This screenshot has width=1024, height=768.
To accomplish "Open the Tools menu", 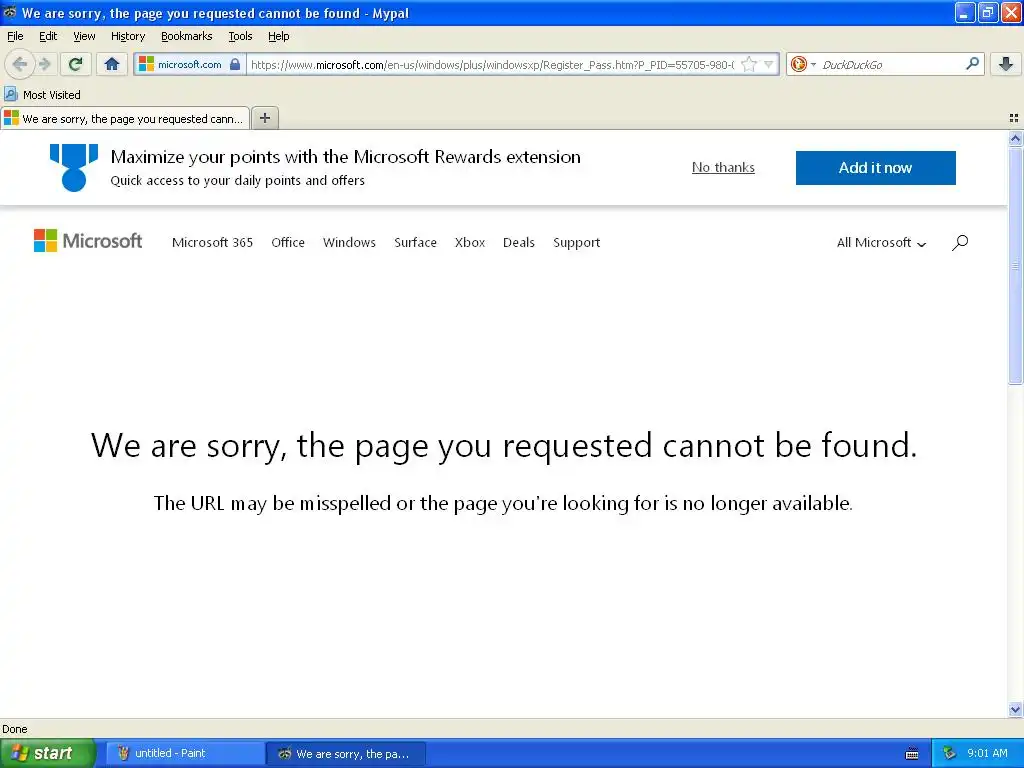I will pyautogui.click(x=240, y=36).
